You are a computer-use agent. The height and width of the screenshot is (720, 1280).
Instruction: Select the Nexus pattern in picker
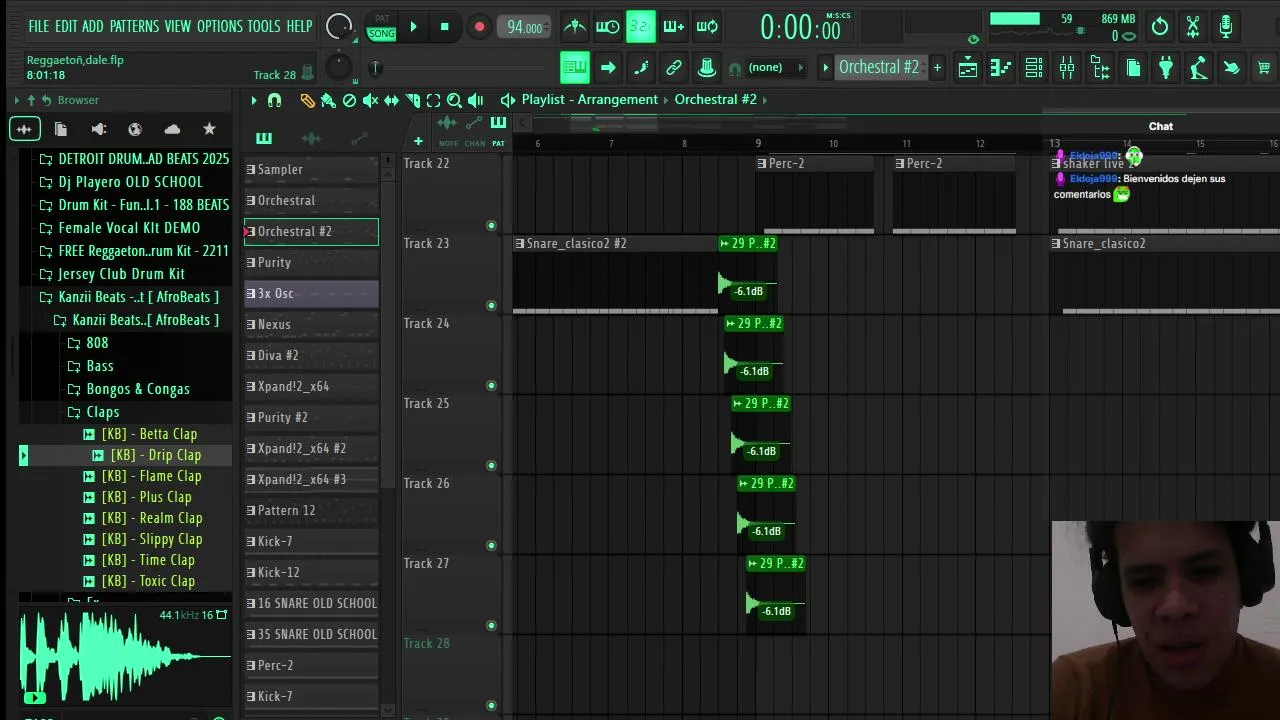coord(312,324)
